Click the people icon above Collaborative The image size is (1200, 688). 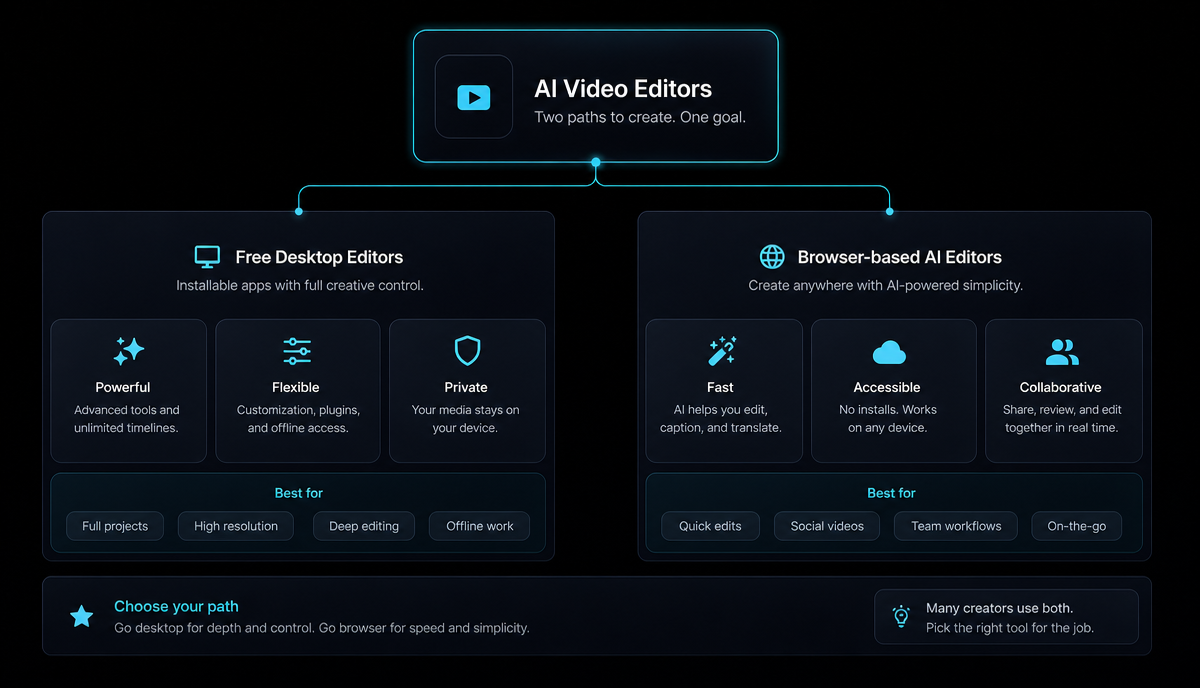pos(1062,352)
